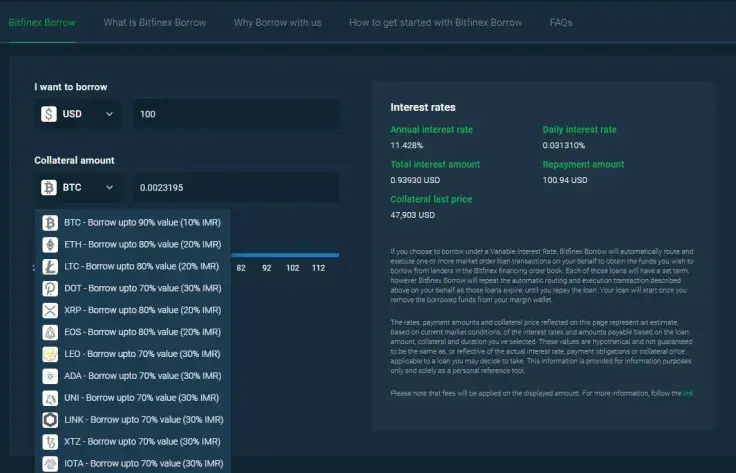Open the What is Bitfinex Borrow tab
Viewport: 736px width, 473px height.
click(155, 23)
